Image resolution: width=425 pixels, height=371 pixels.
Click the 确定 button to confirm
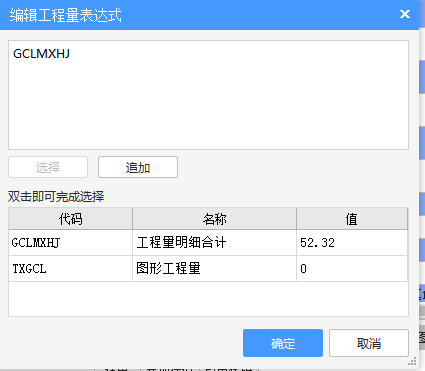tap(283, 343)
